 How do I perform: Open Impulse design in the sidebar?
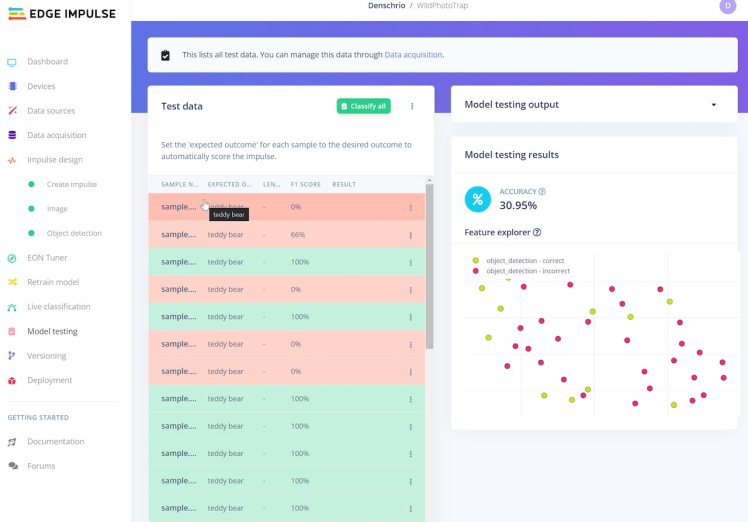[55, 159]
